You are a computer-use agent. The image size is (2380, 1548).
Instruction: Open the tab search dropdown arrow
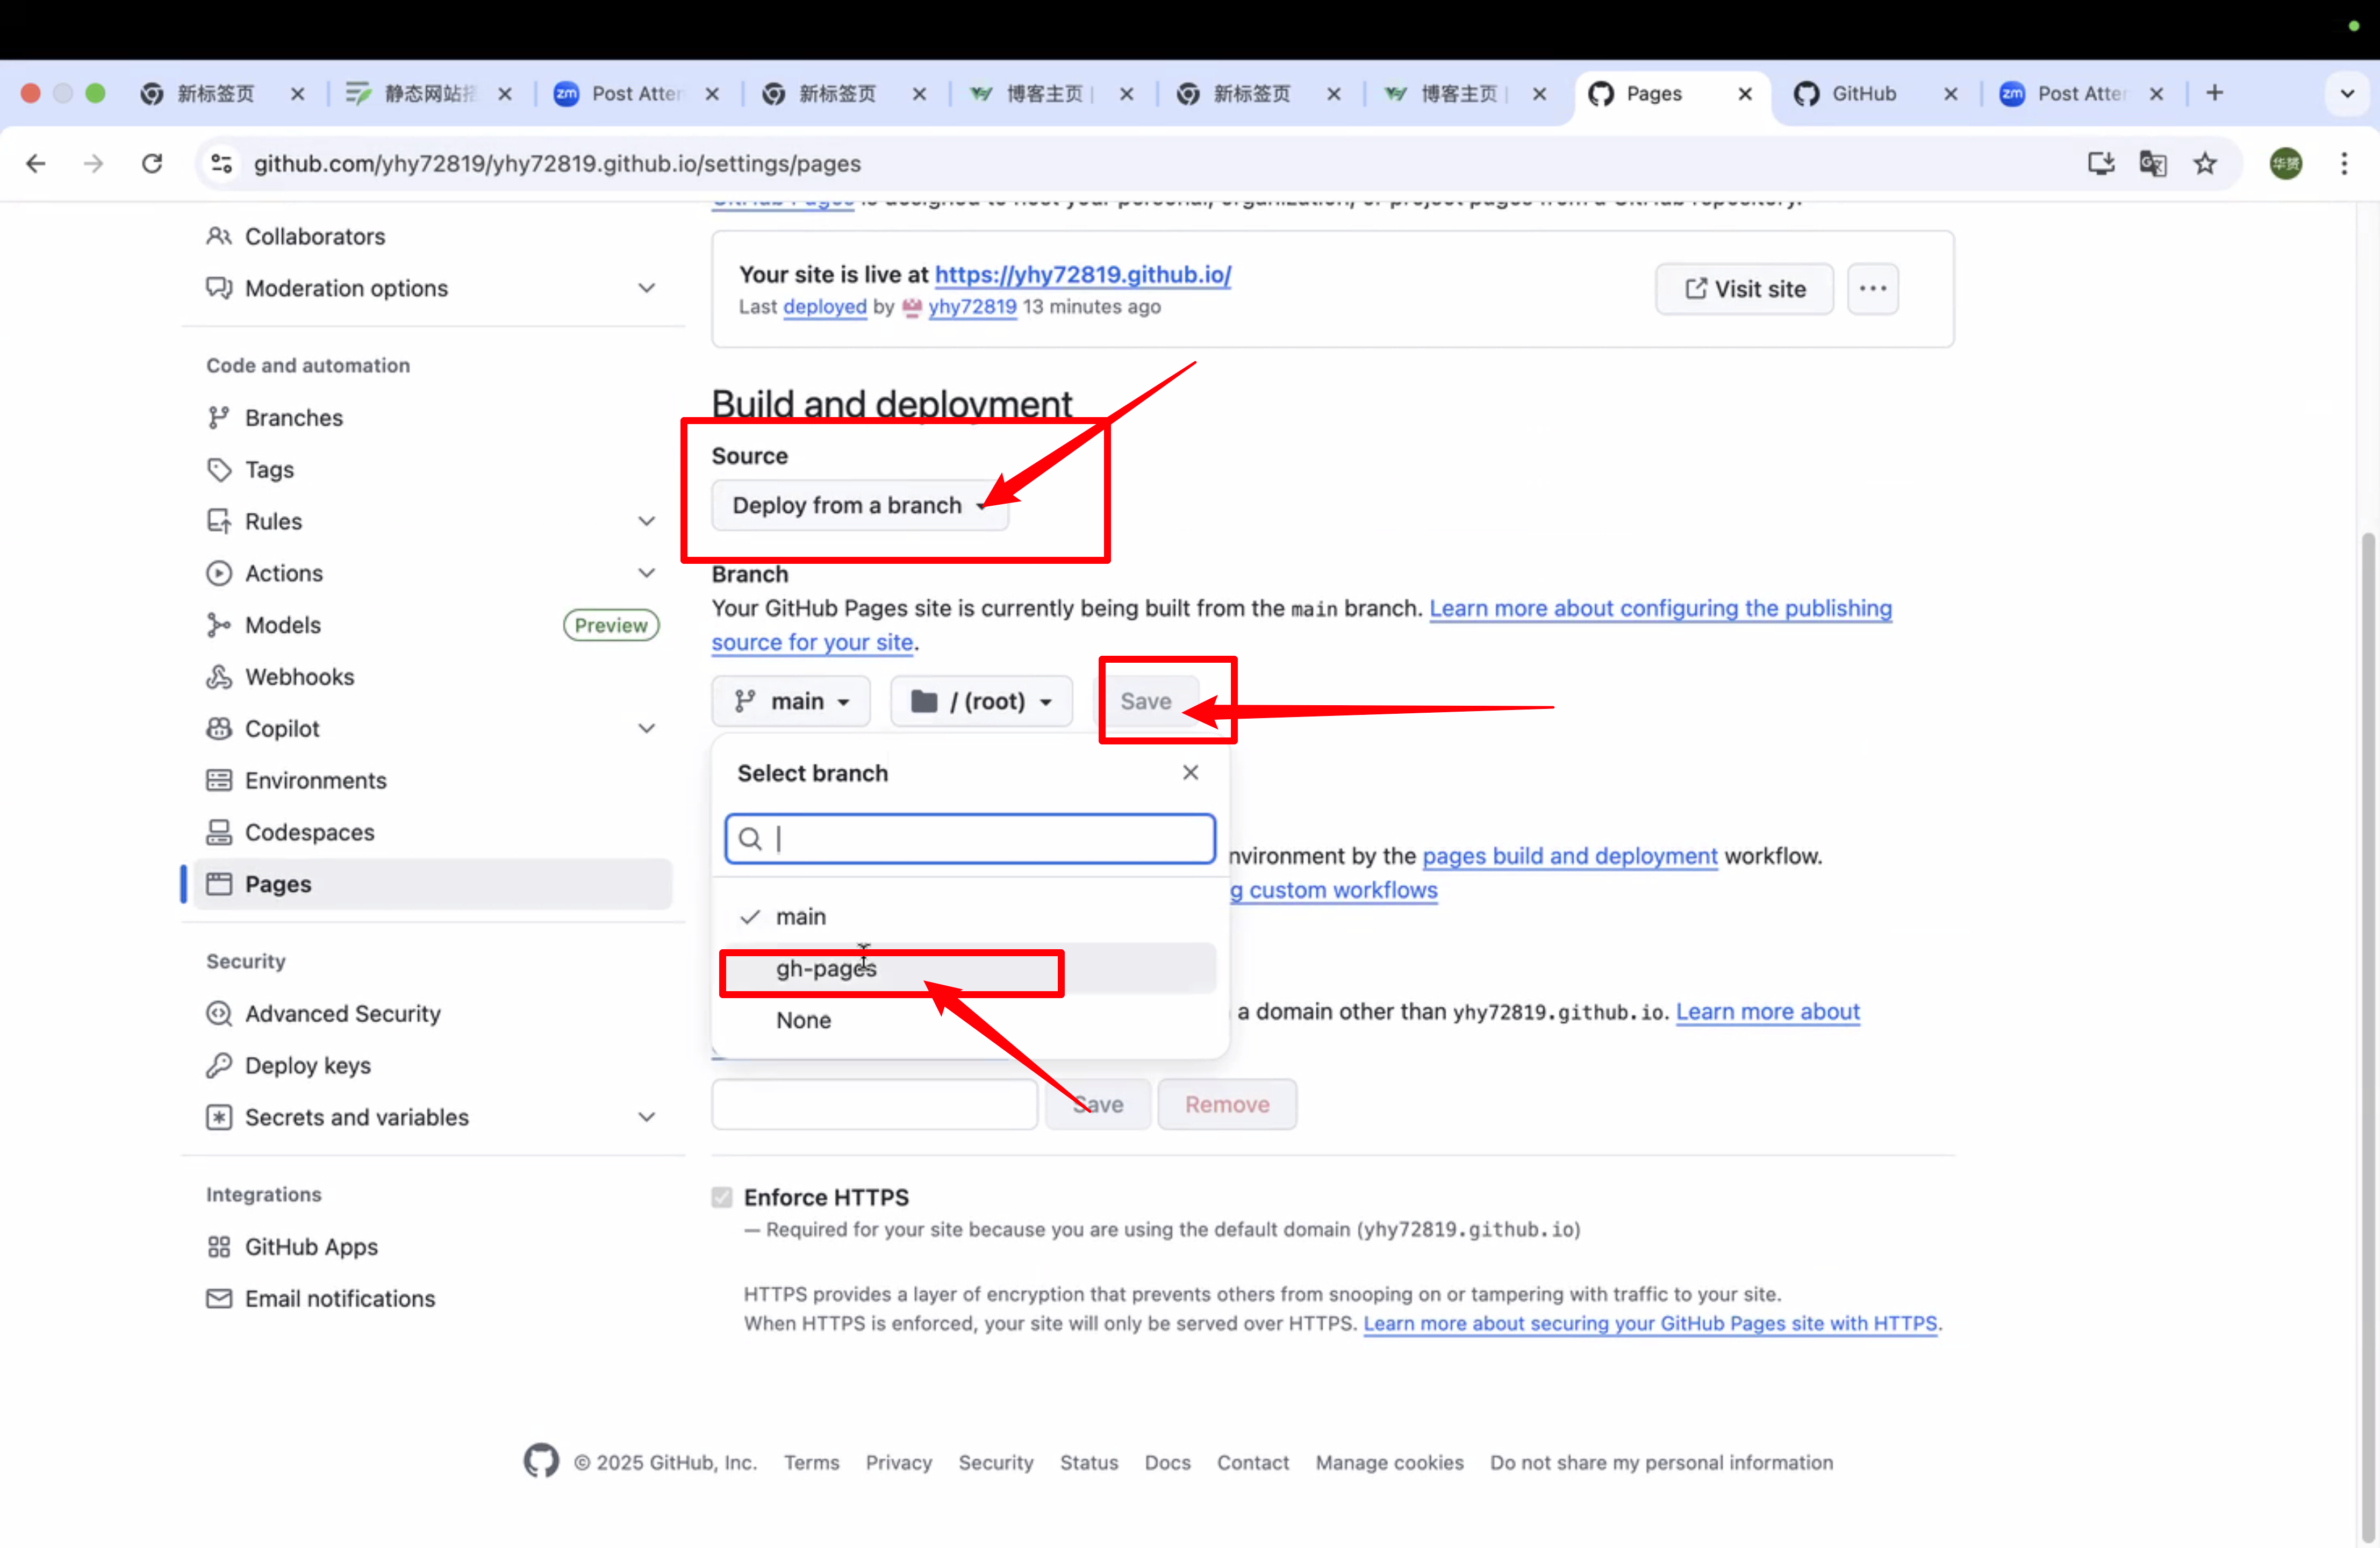2347,93
